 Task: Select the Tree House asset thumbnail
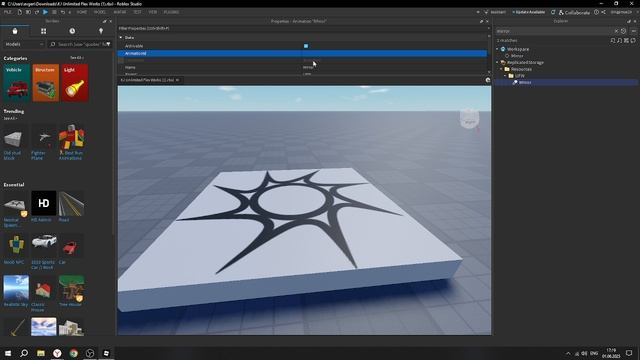pyautogui.click(x=71, y=288)
